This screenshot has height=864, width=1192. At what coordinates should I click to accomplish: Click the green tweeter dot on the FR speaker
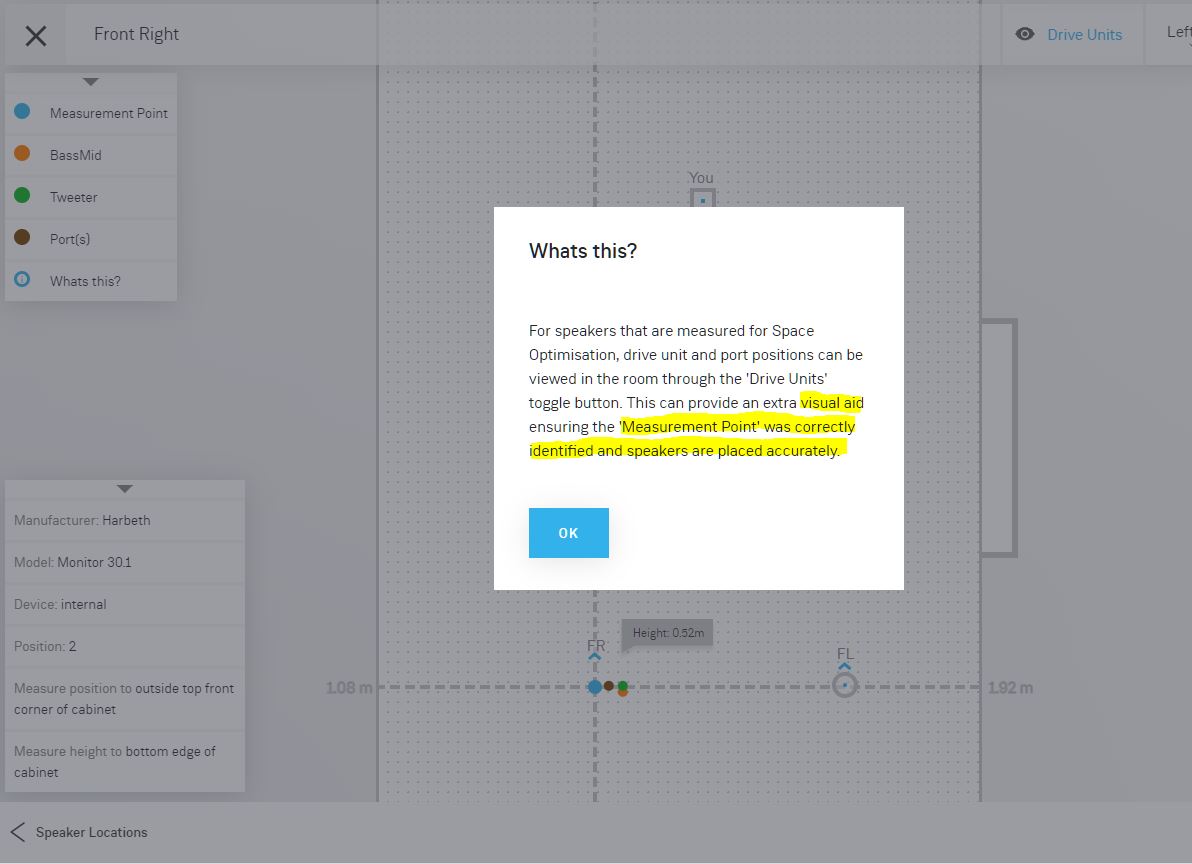click(x=623, y=685)
